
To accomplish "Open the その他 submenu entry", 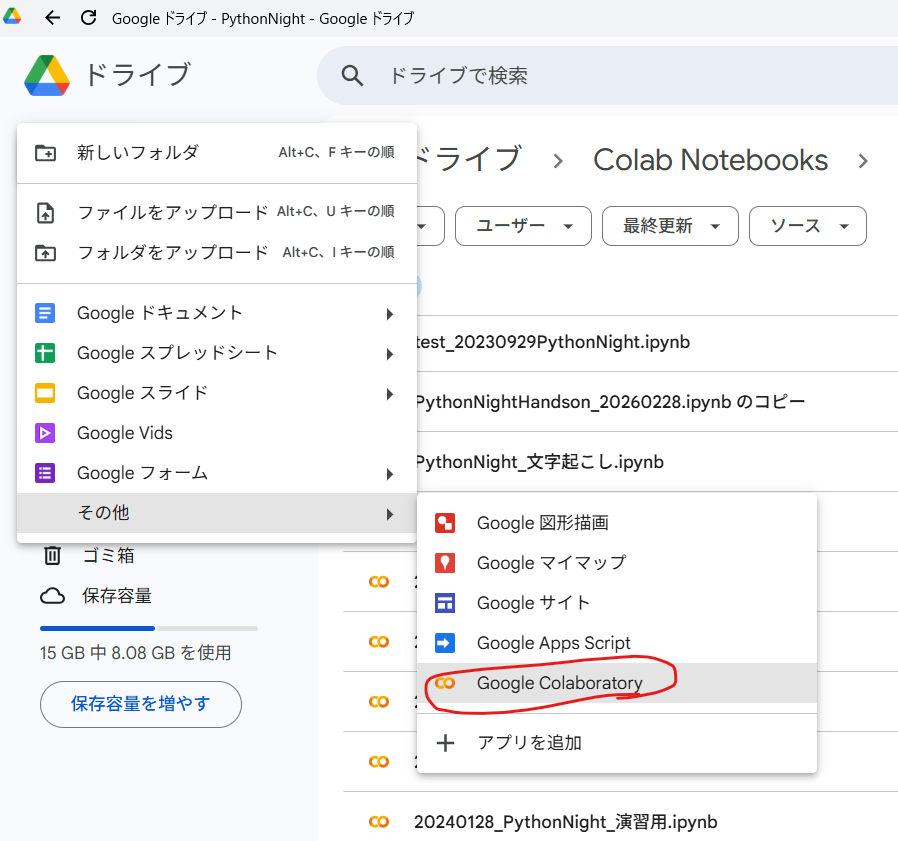I will pyautogui.click(x=216, y=513).
